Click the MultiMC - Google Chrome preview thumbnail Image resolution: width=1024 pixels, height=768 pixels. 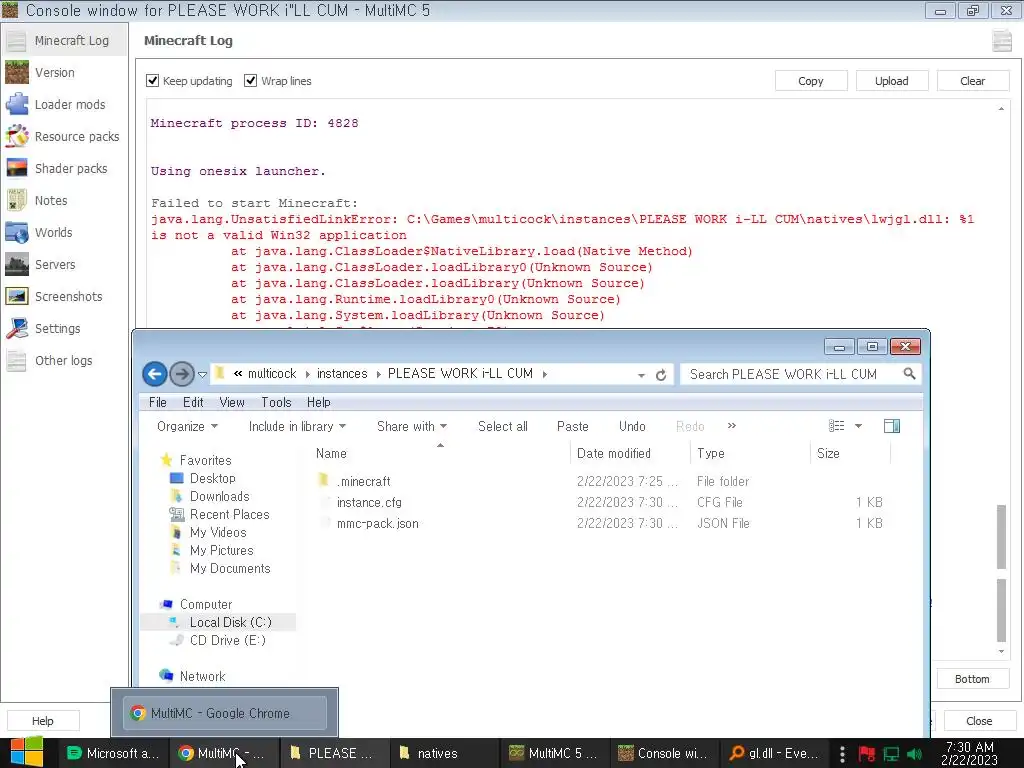click(225, 713)
